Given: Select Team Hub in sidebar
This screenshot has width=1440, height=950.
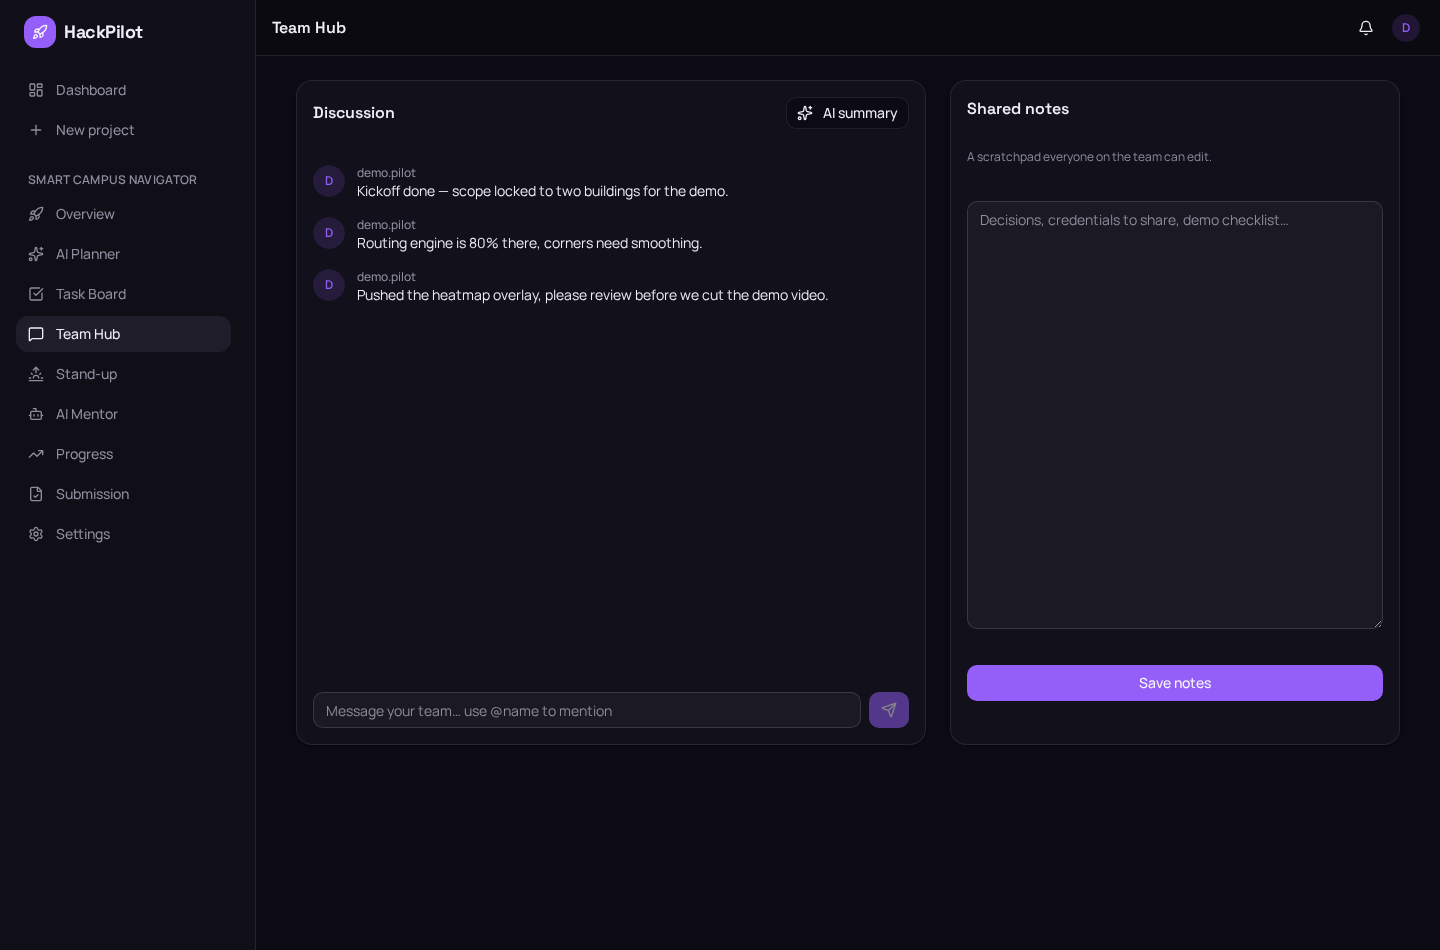Looking at the screenshot, I should (123, 334).
